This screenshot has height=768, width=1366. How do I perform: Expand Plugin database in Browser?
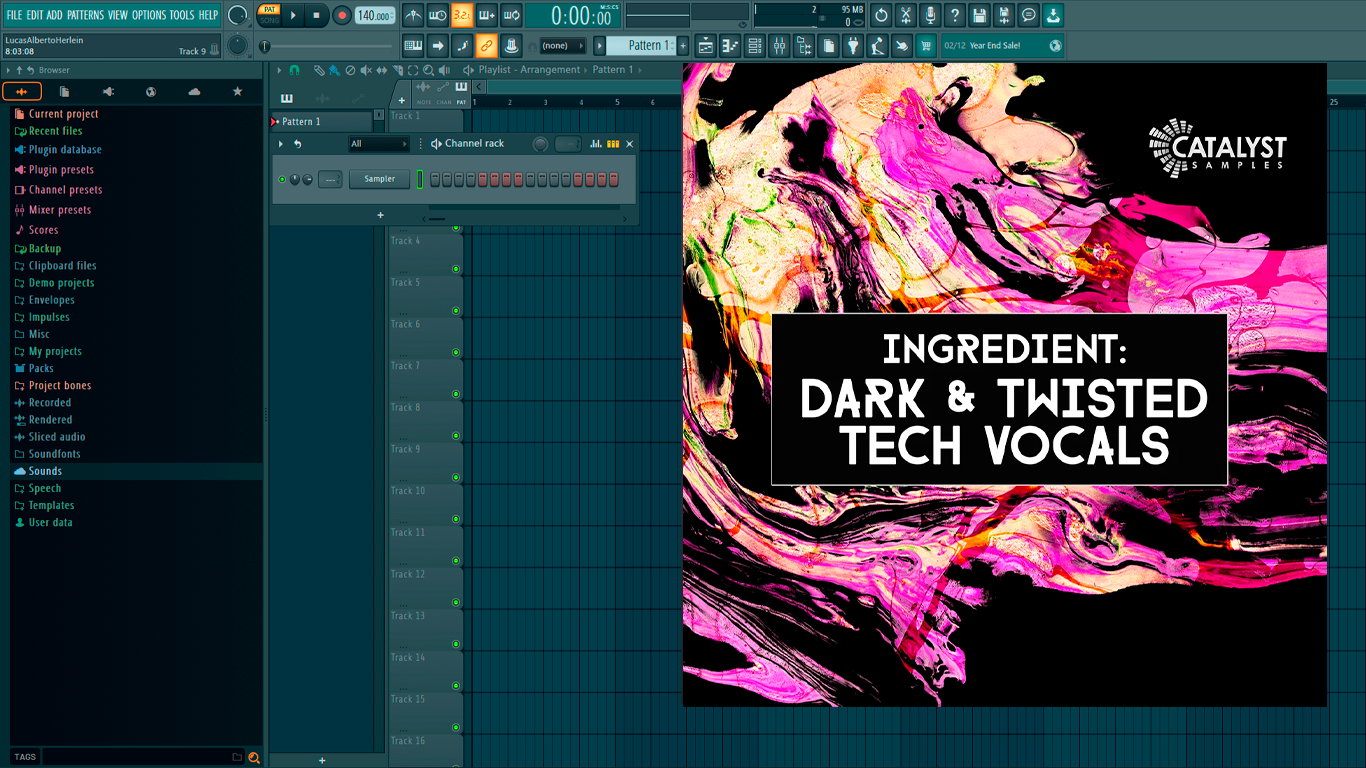click(65, 150)
